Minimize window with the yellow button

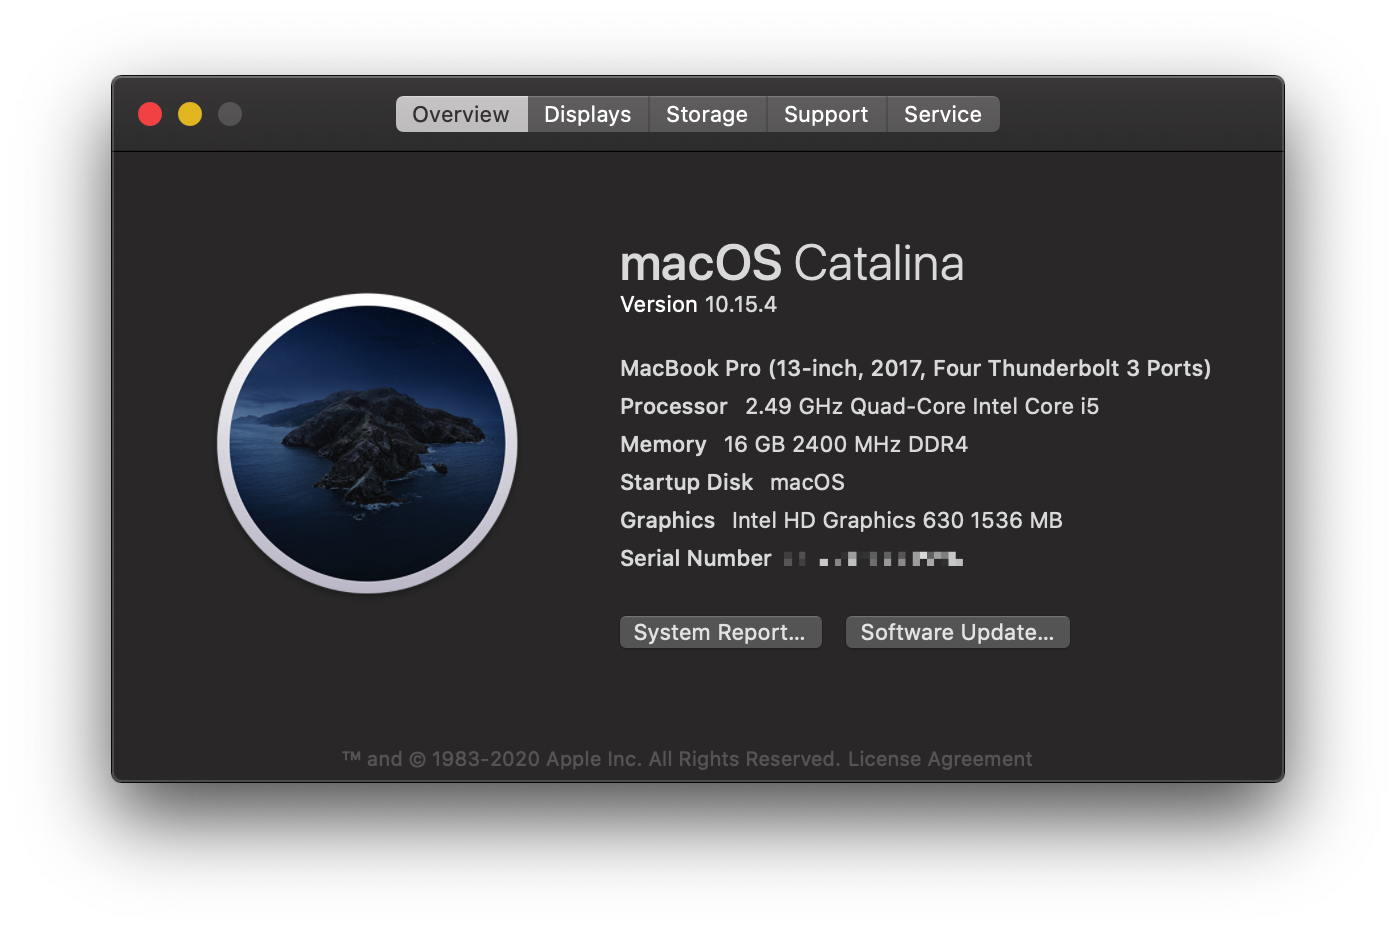coord(190,114)
